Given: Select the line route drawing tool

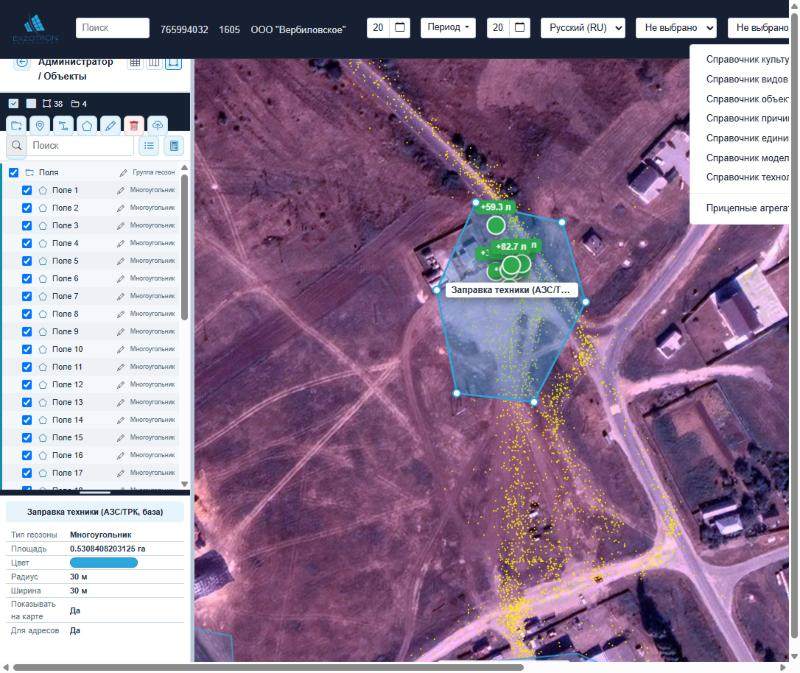Looking at the screenshot, I should [63, 125].
